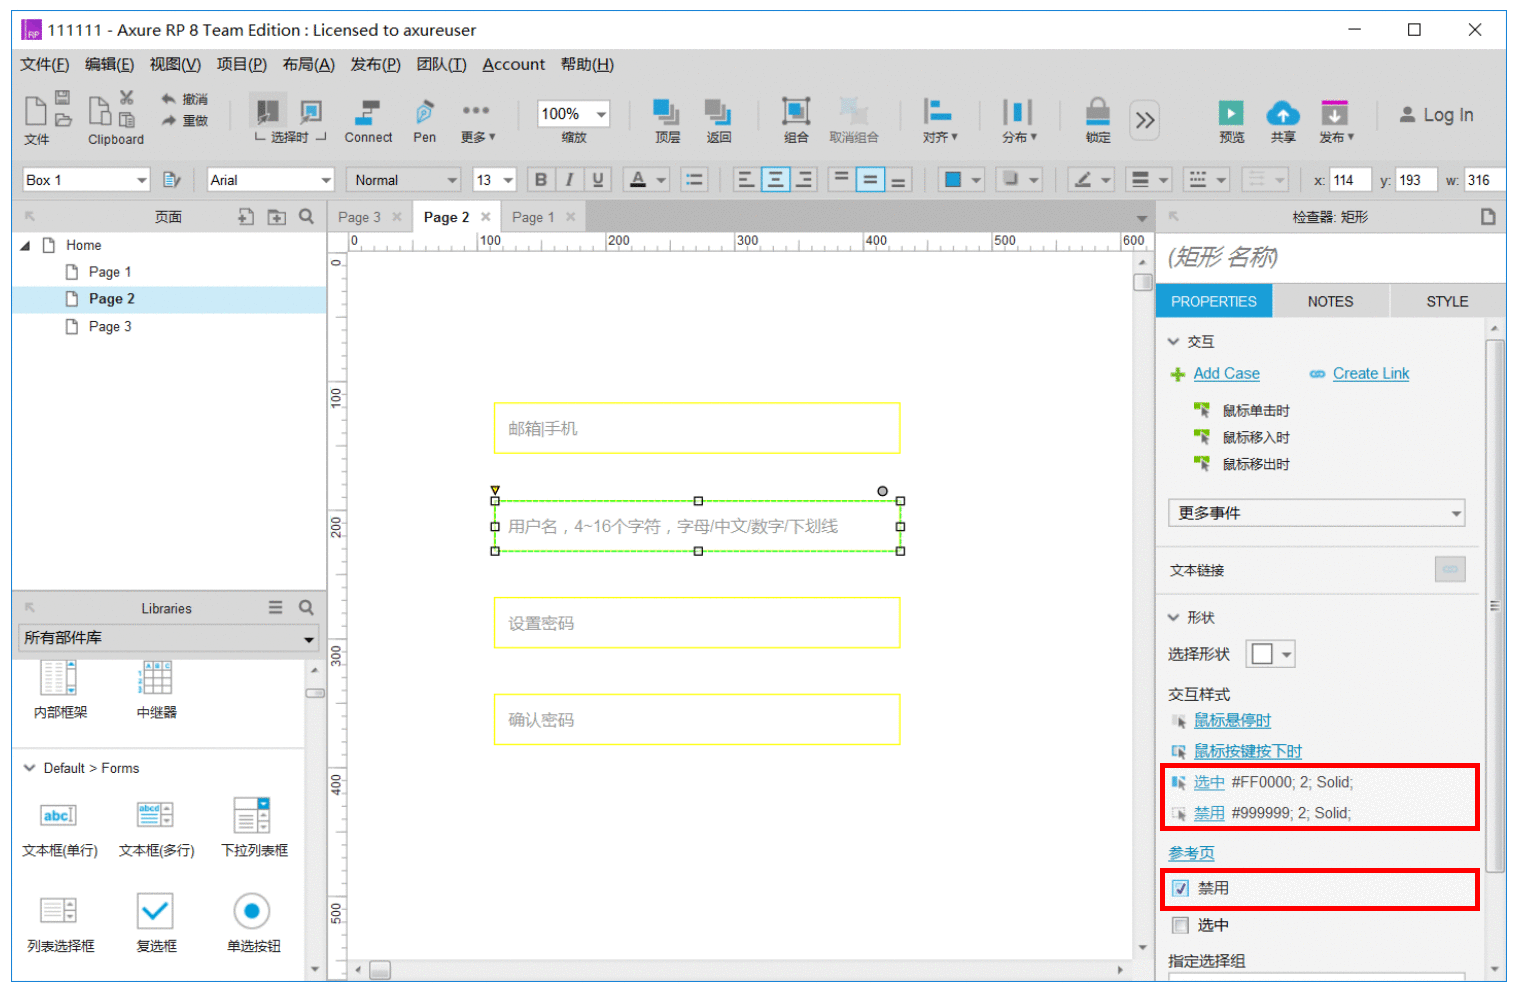
Task: Click the Create Link link
Action: 1371,374
